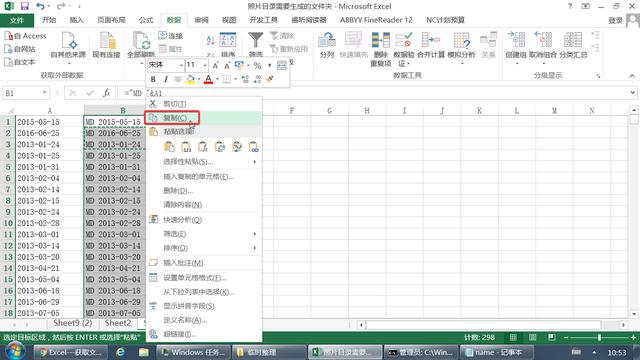The width and height of the screenshot is (640, 360).
Task: Switch to Normal view in status bar
Action: point(513,337)
